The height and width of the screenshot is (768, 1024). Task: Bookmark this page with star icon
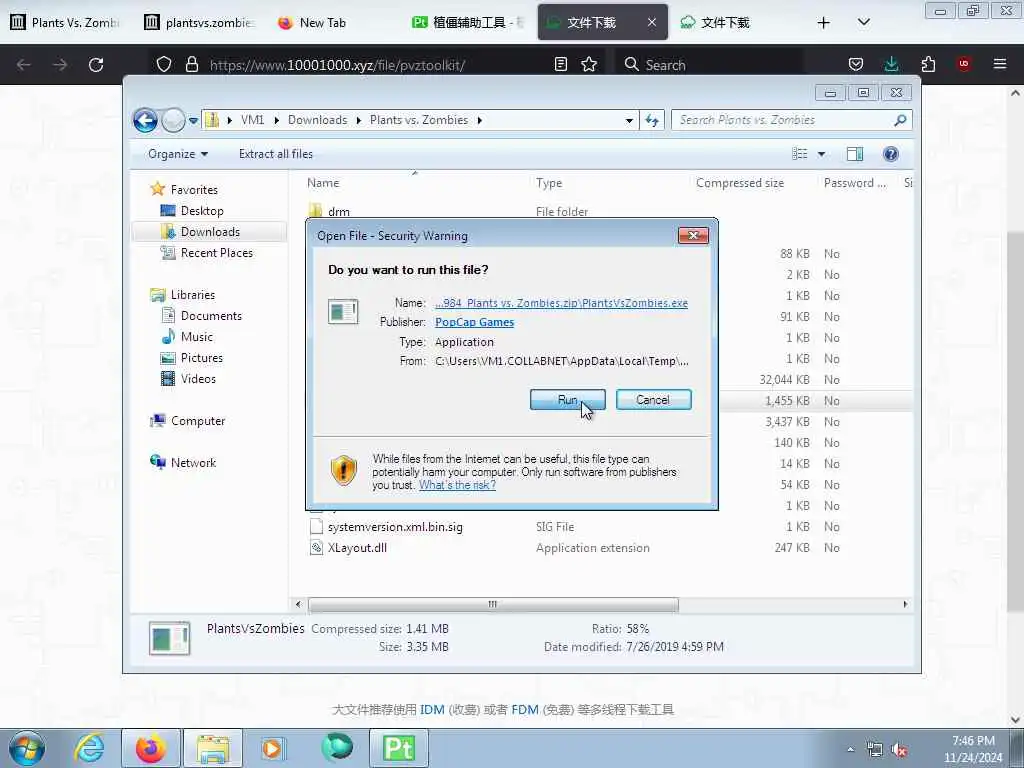click(x=589, y=65)
